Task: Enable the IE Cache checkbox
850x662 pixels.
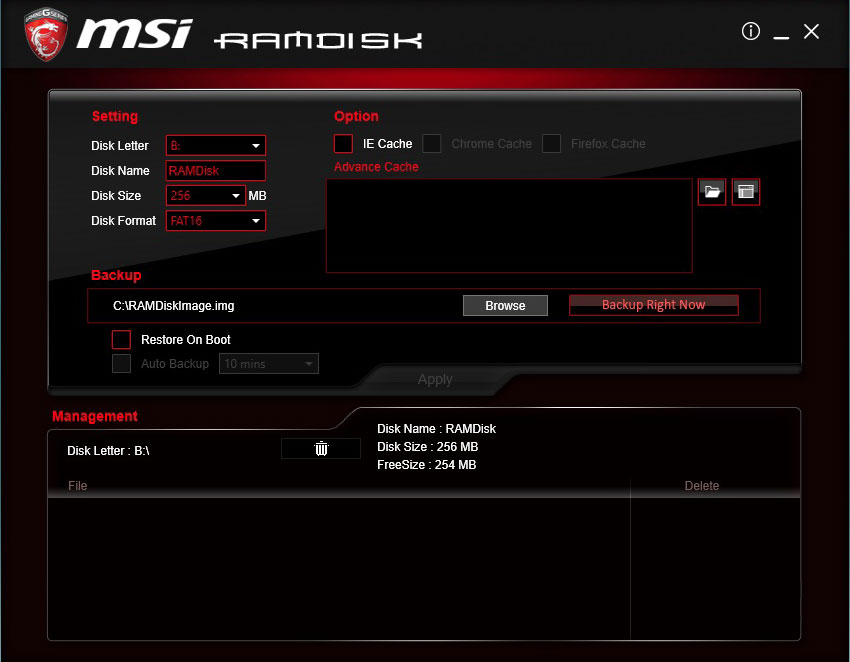Action: tap(343, 144)
